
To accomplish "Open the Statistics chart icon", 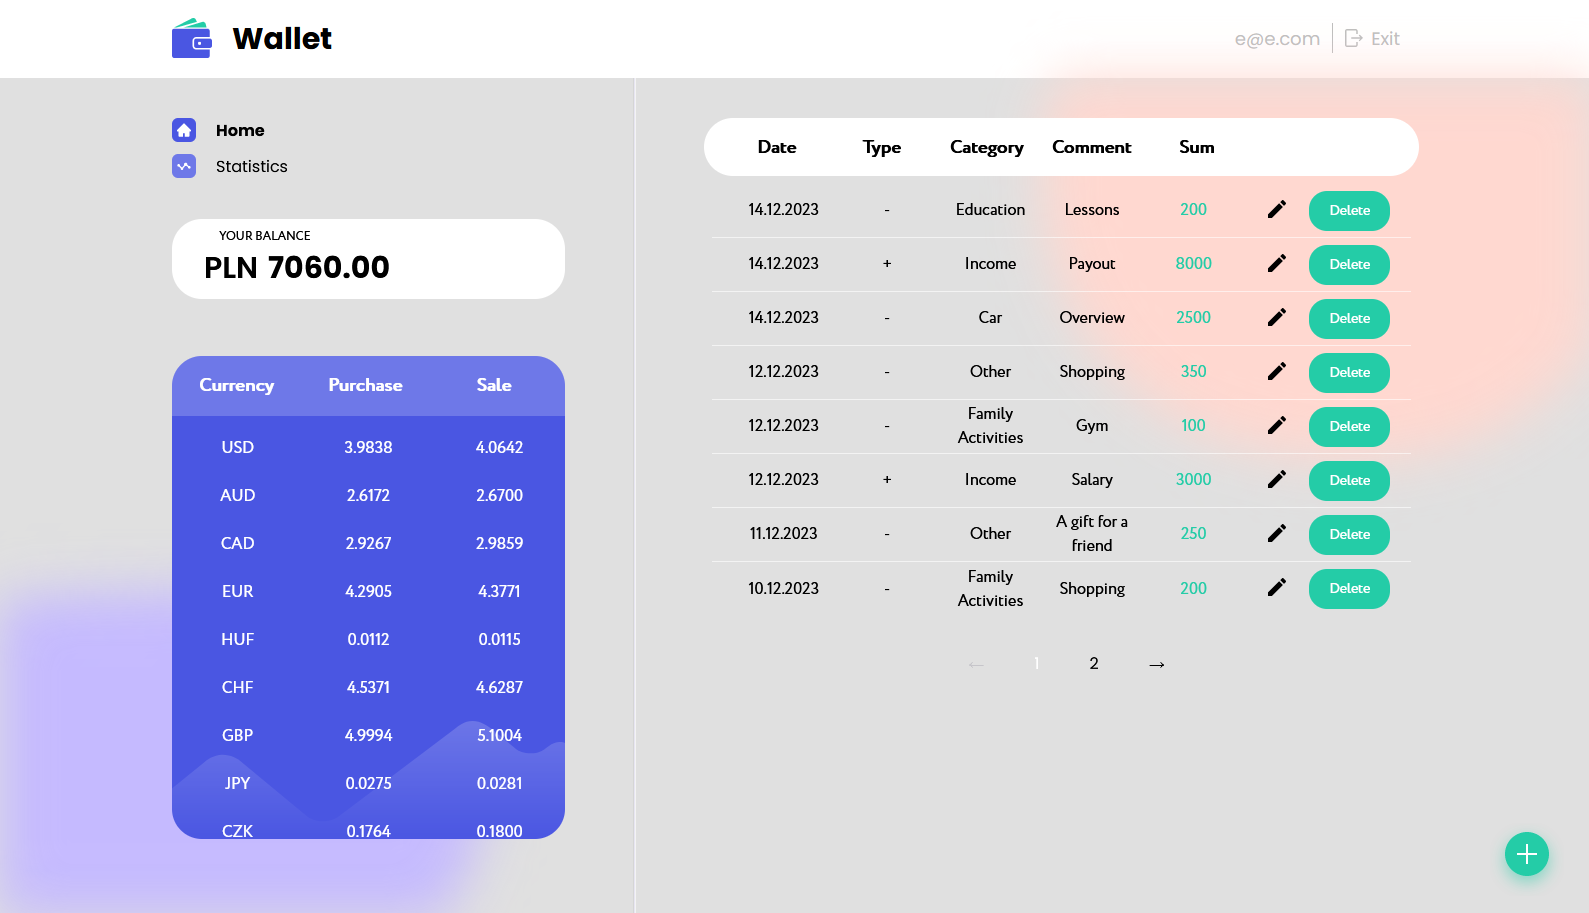I will pyautogui.click(x=184, y=166).
